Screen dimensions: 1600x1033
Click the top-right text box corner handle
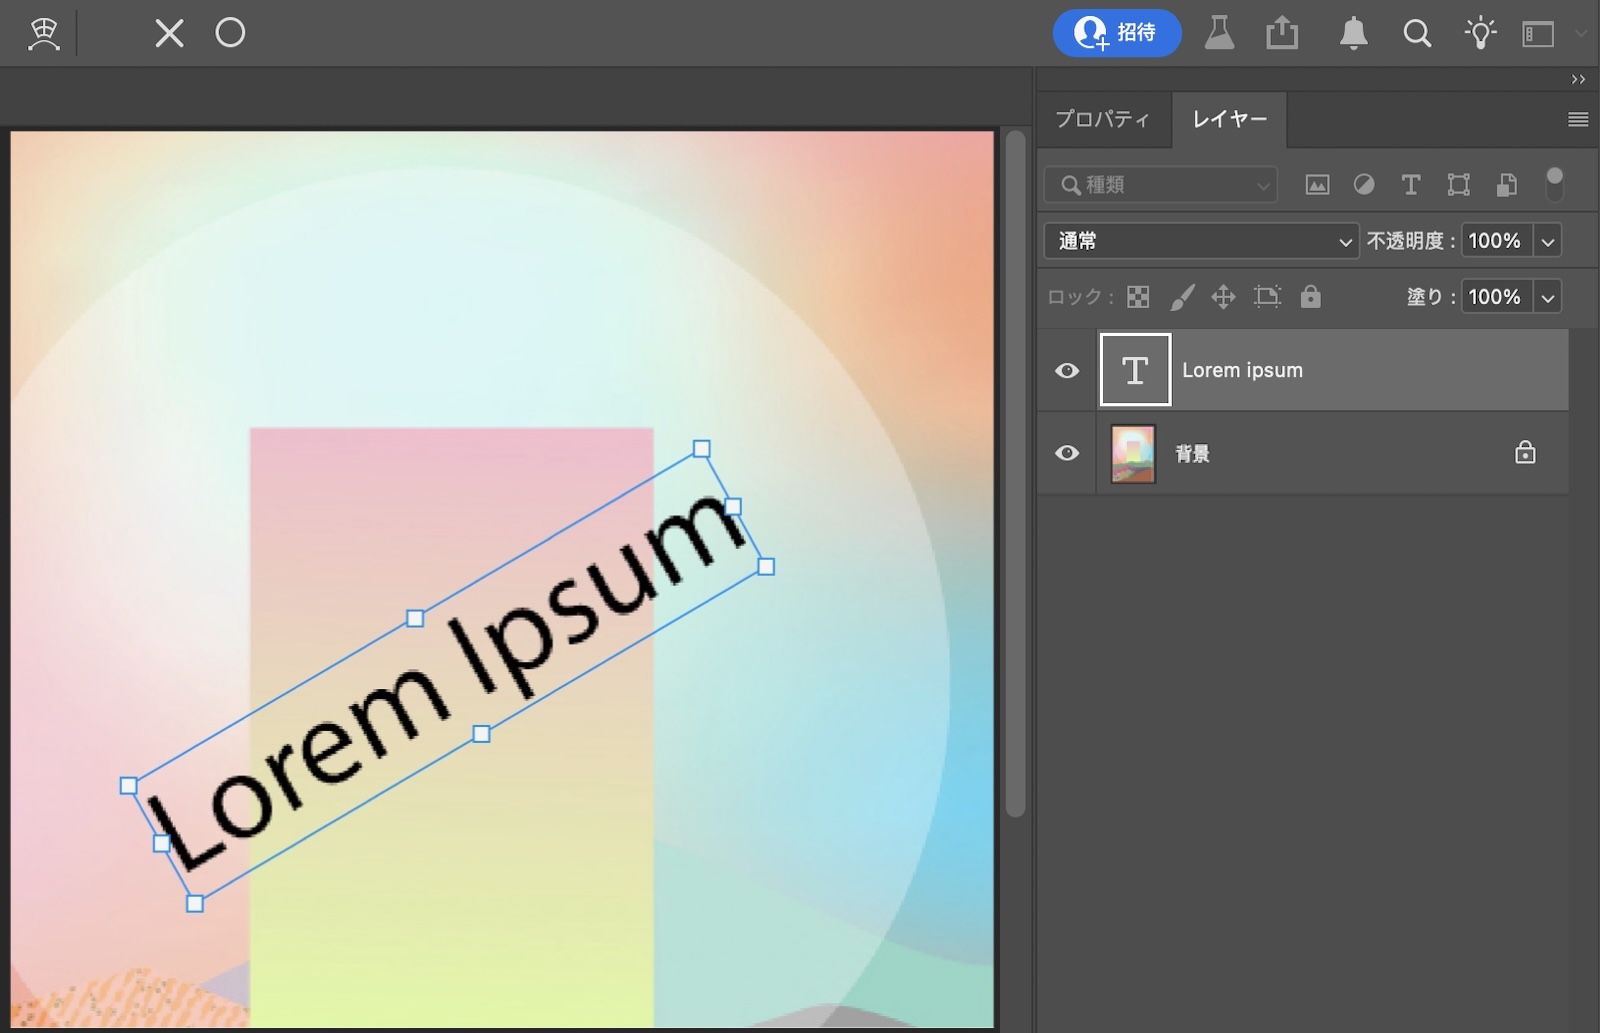[702, 449]
